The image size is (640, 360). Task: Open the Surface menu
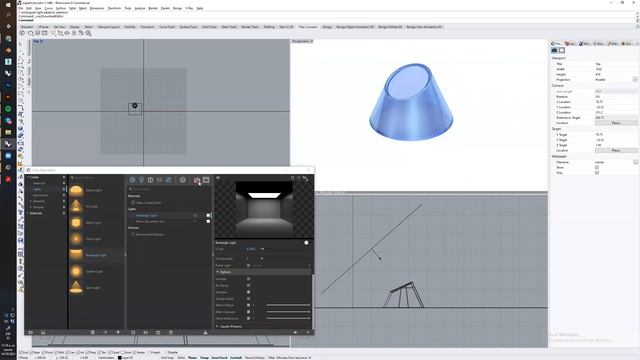(x=60, y=8)
